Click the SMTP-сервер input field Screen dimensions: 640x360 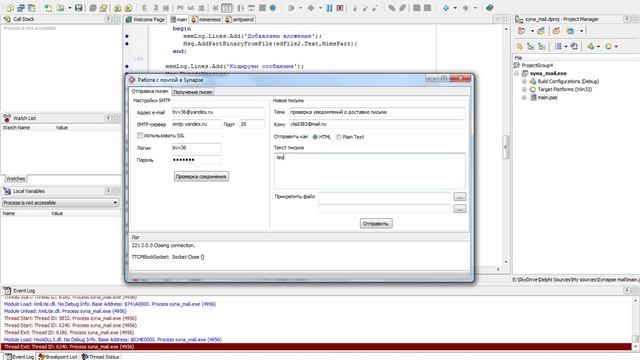click(x=196, y=124)
